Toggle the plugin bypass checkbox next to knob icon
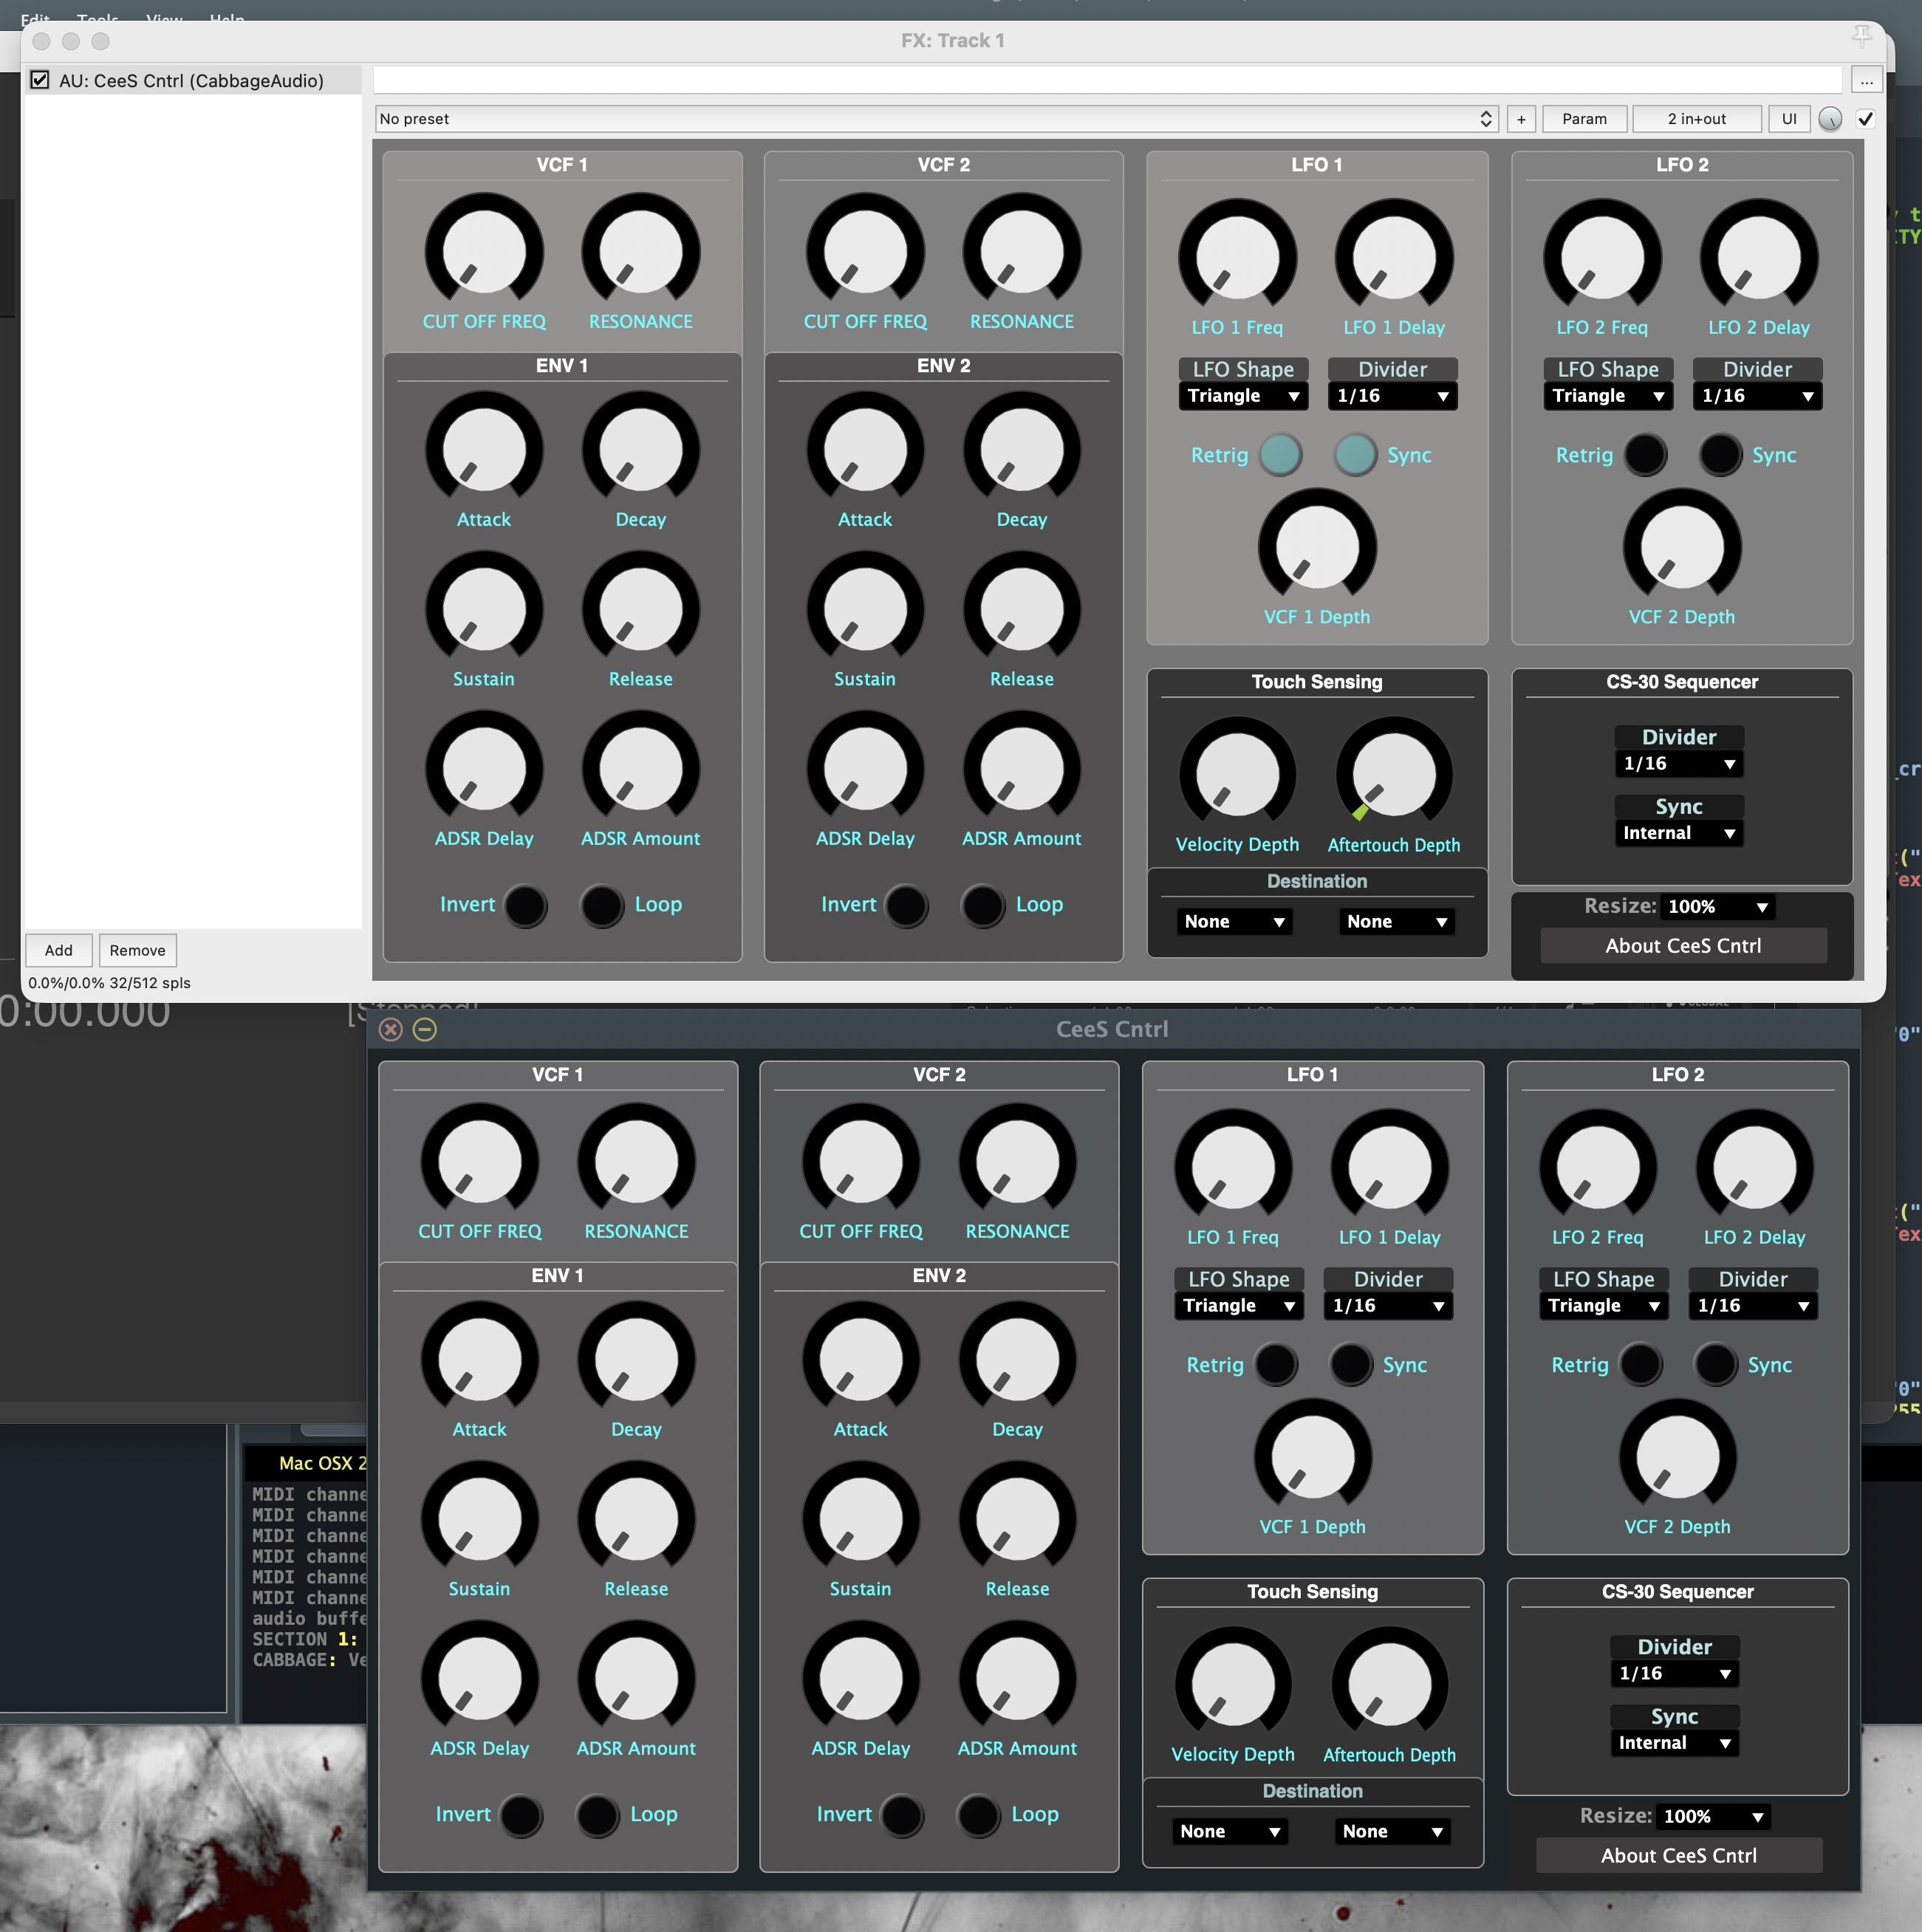The image size is (1922, 1932). (1865, 119)
